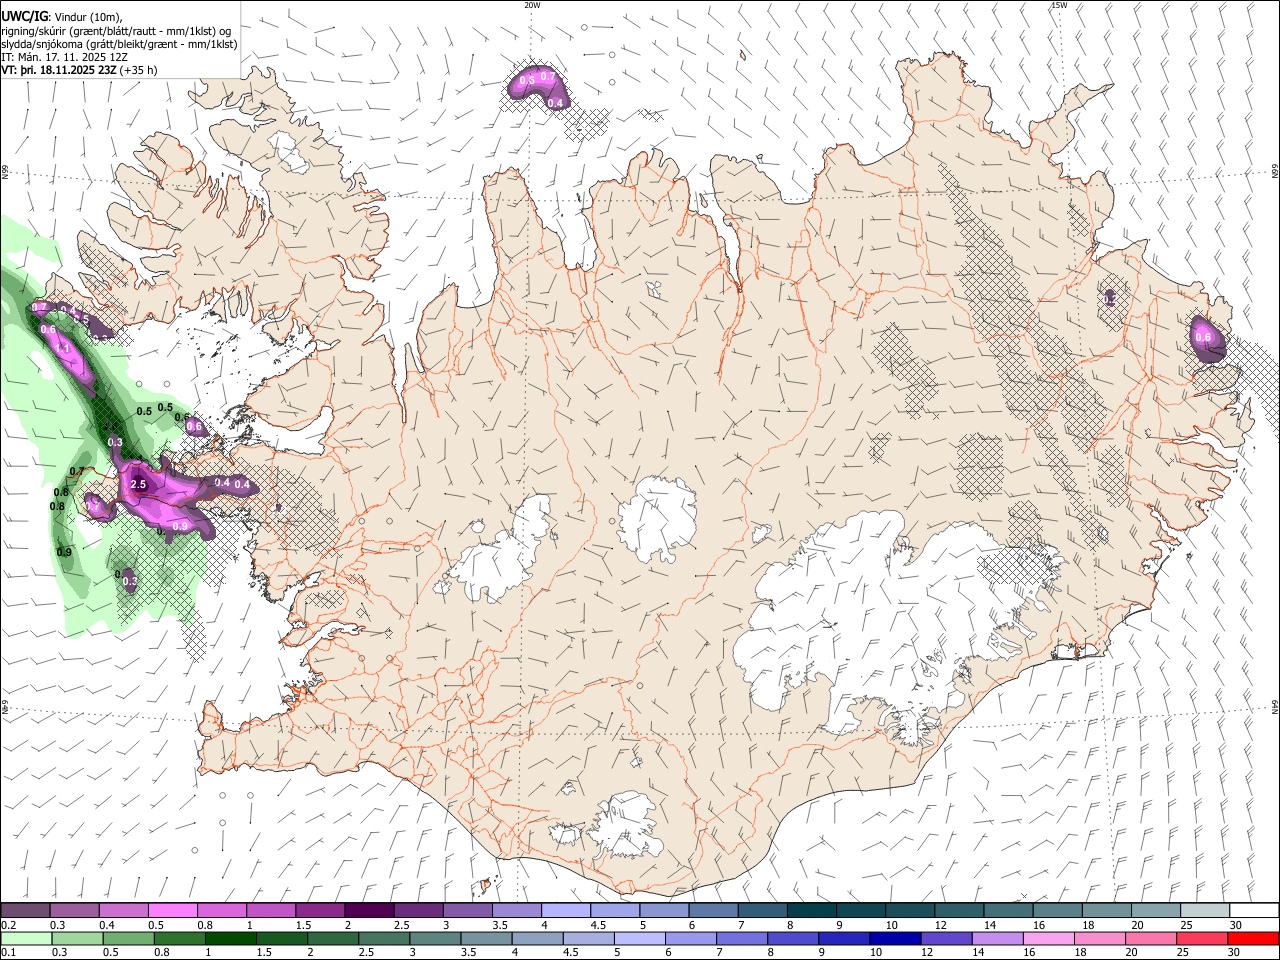This screenshot has width=1280, height=960.
Task: Click the '15W' longitude label at the top
Action: coord(1059,5)
